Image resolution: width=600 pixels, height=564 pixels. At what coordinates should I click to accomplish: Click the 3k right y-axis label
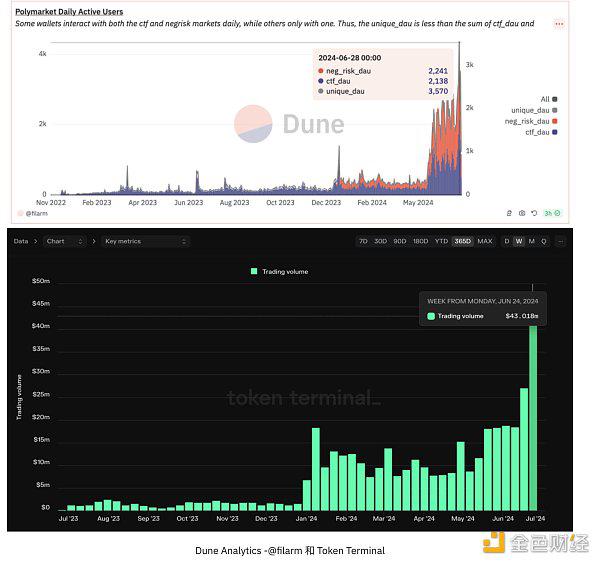coord(470,65)
